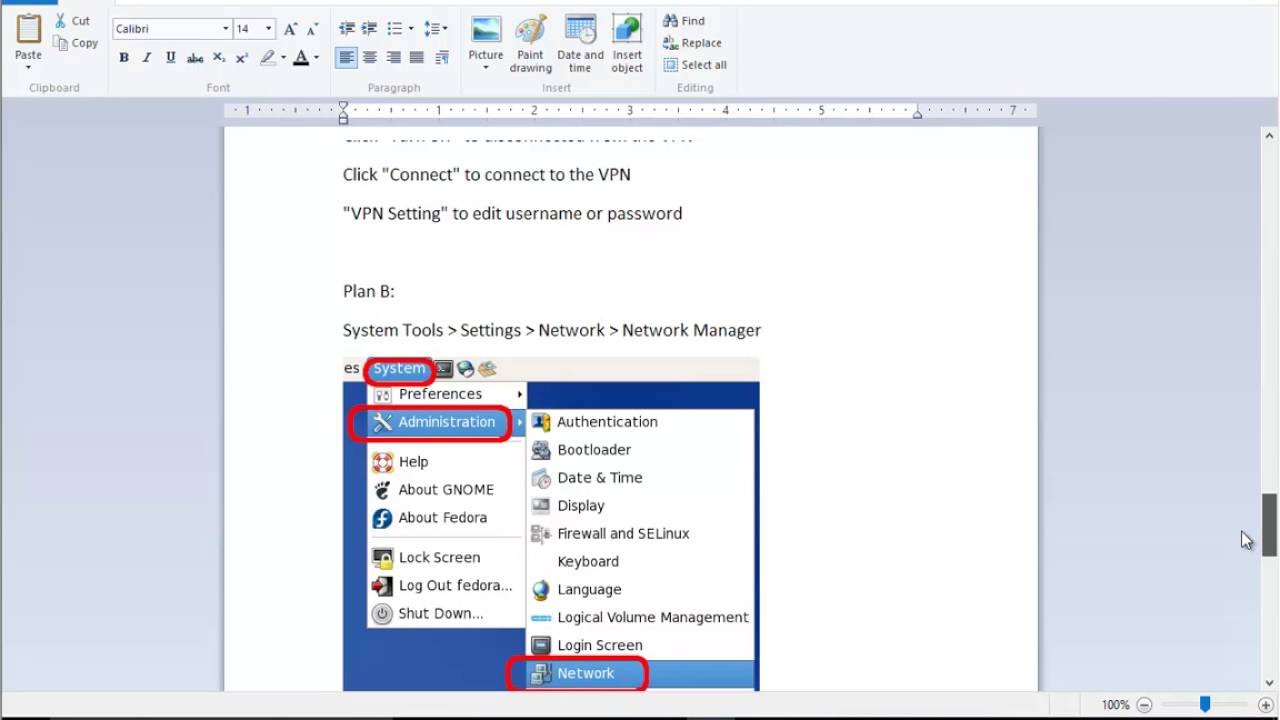Increase the paragraph indent
The height and width of the screenshot is (720, 1280).
[x=370, y=29]
